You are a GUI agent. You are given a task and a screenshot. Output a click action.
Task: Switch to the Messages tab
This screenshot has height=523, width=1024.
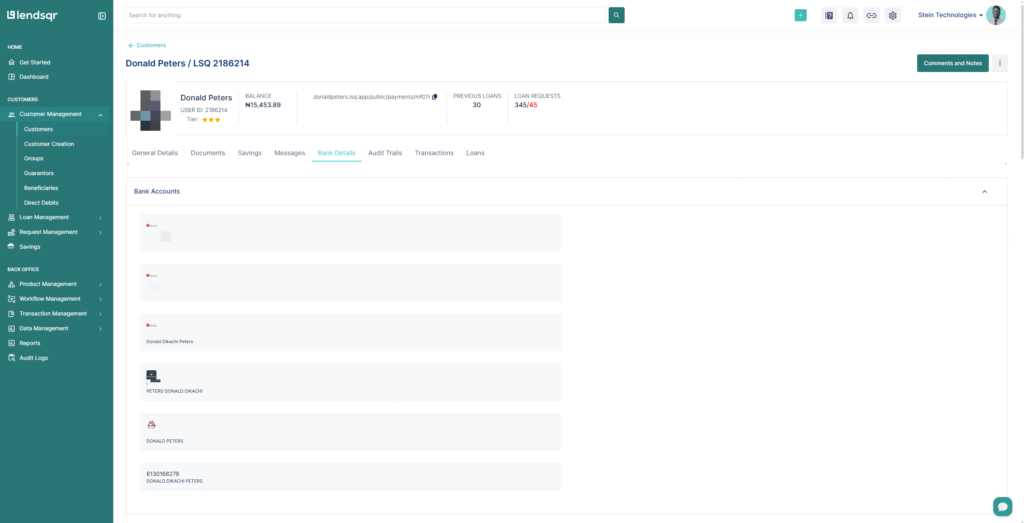pyautogui.click(x=289, y=153)
